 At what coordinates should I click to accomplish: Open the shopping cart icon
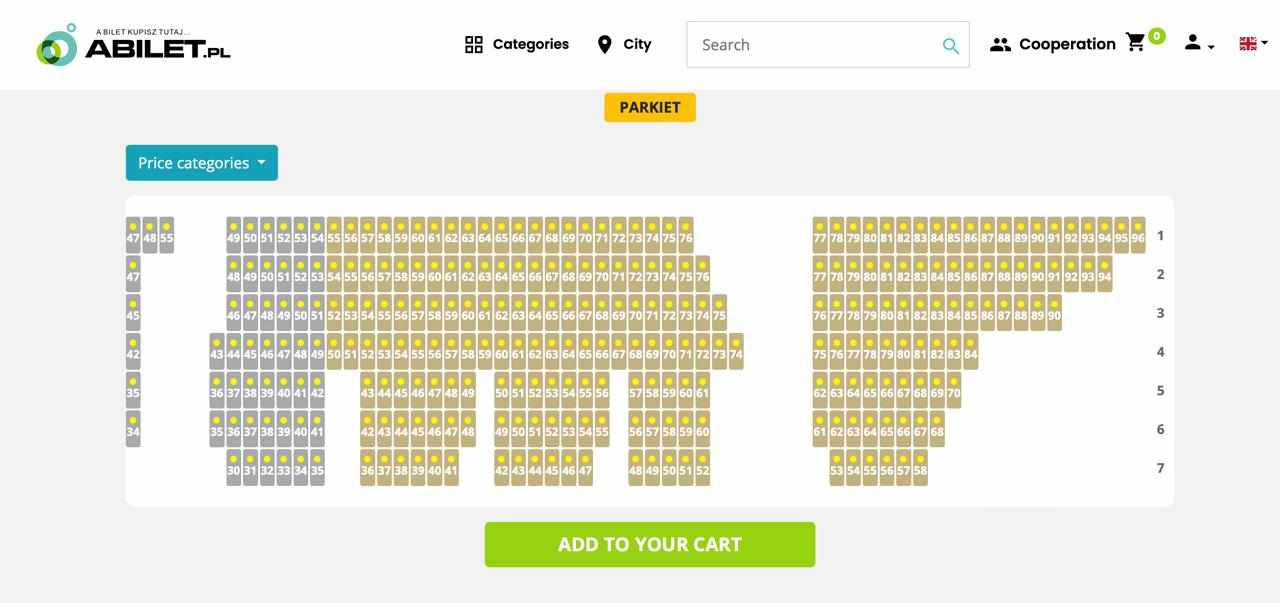[x=1136, y=42]
